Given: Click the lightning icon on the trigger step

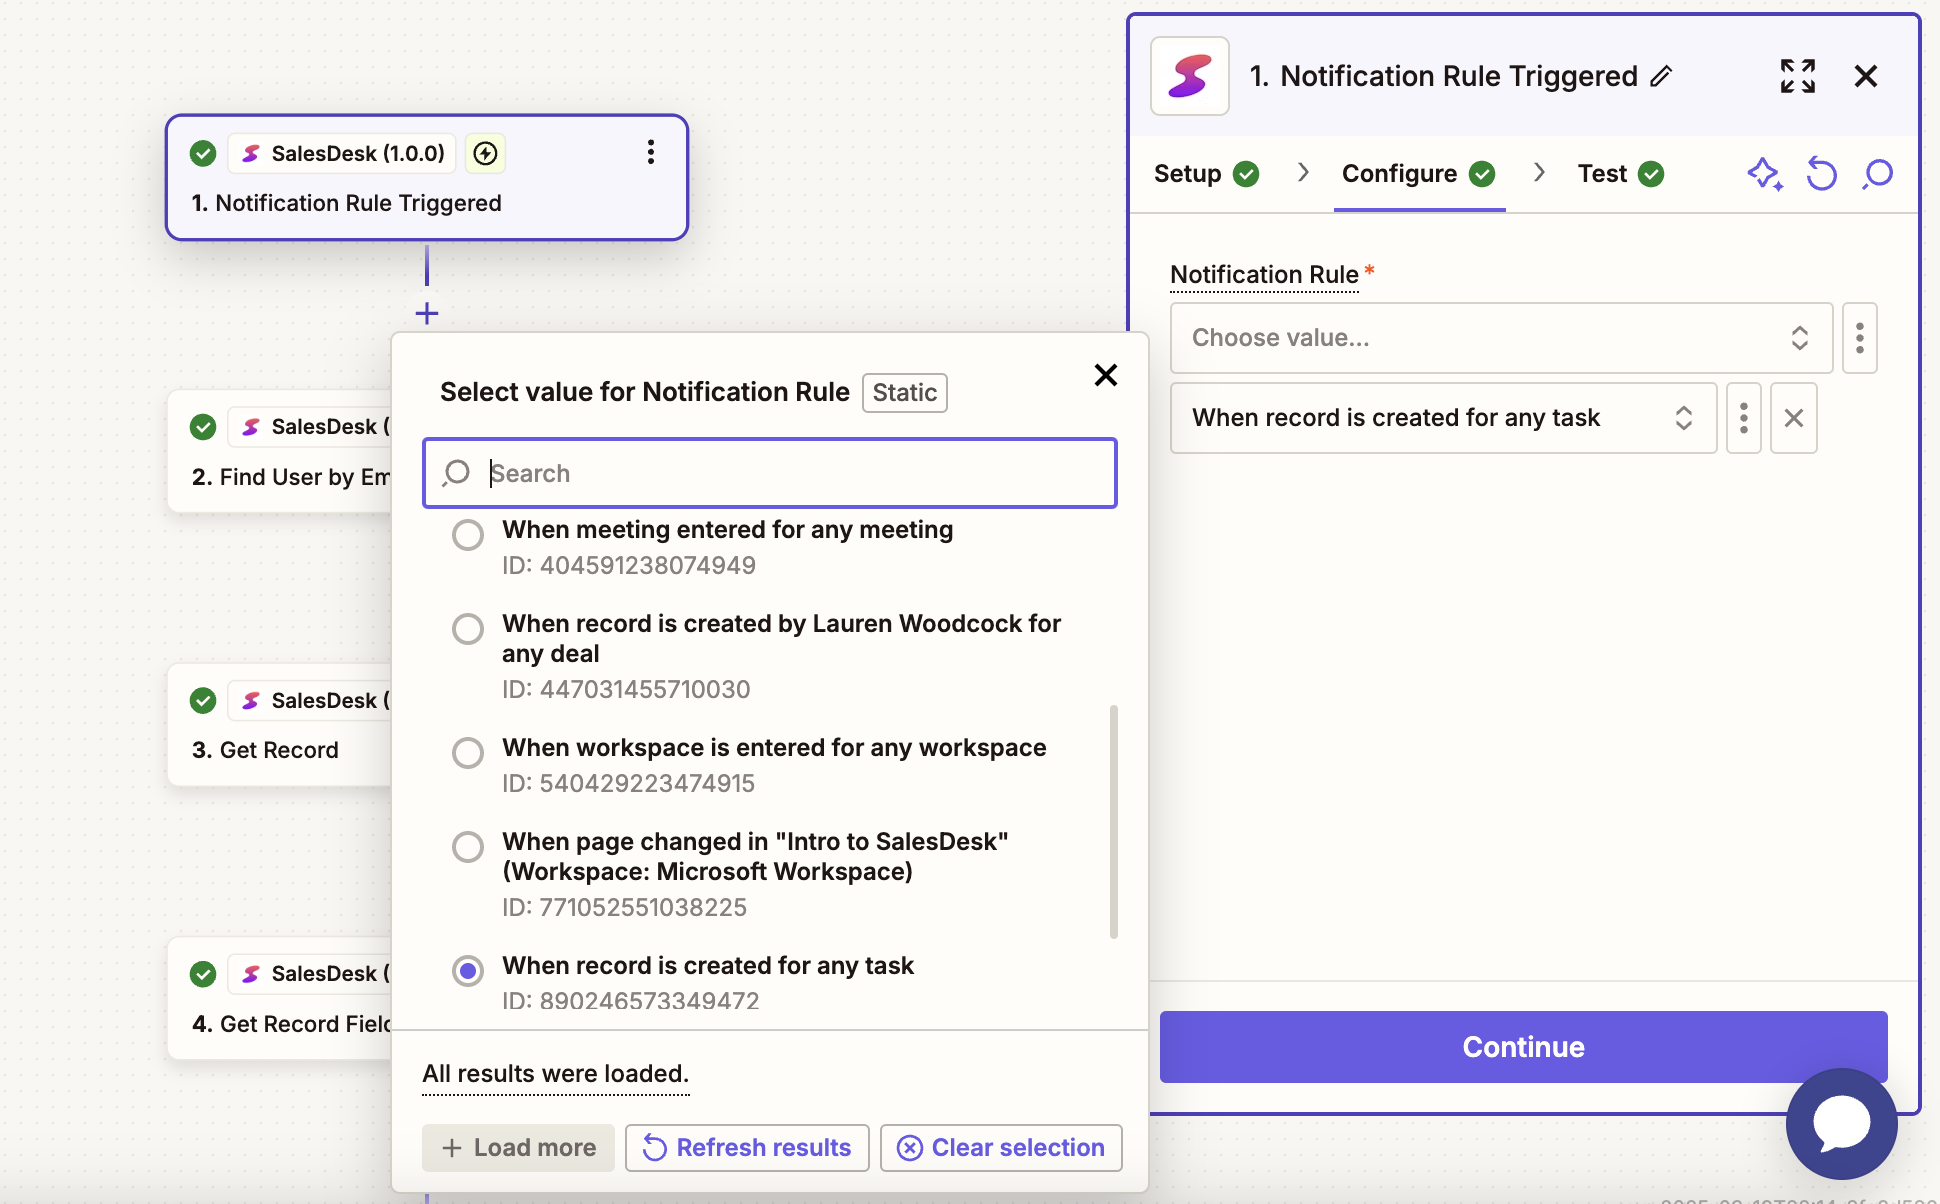Looking at the screenshot, I should coord(484,153).
